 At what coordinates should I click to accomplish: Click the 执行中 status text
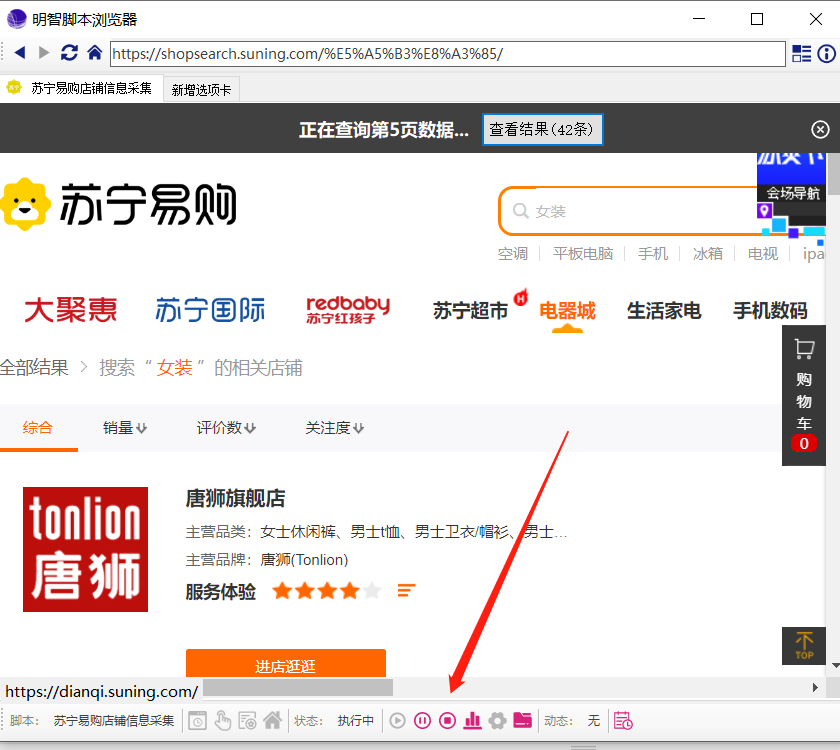point(356,721)
